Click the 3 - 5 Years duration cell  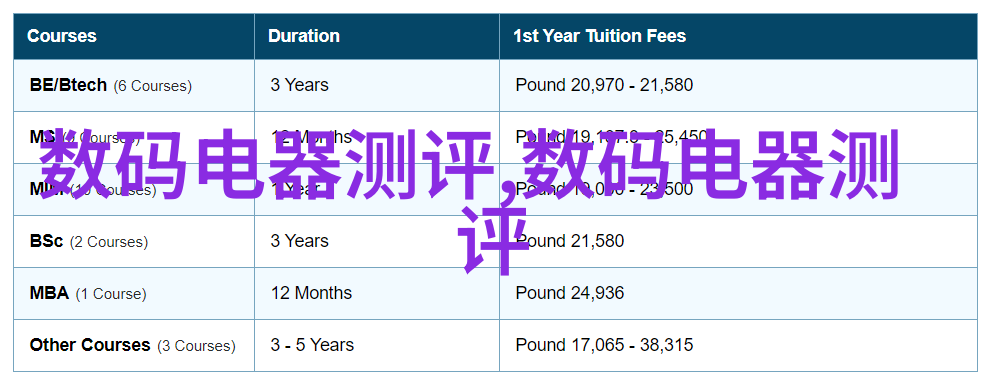pos(312,345)
